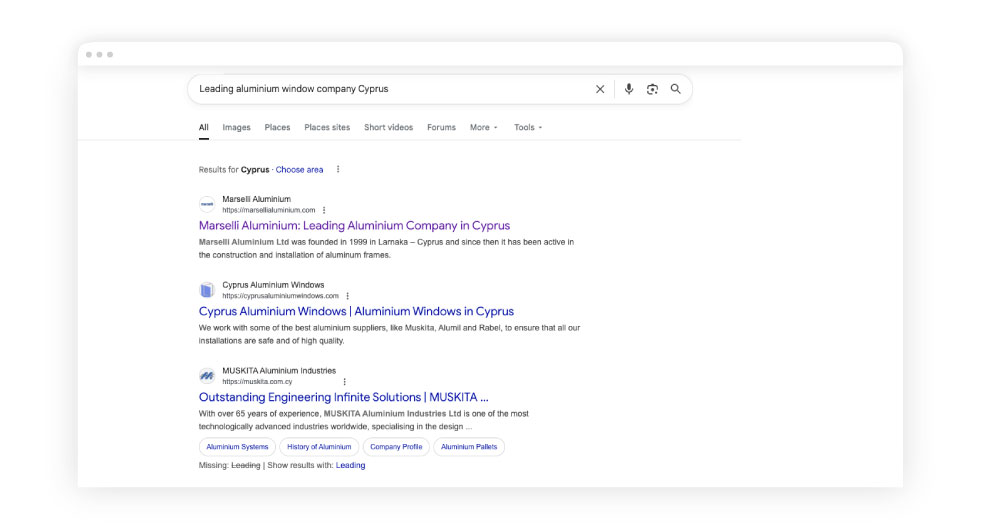Expand the More dropdown in search tabs
Image resolution: width=981 pixels, height=529 pixels.
point(483,128)
